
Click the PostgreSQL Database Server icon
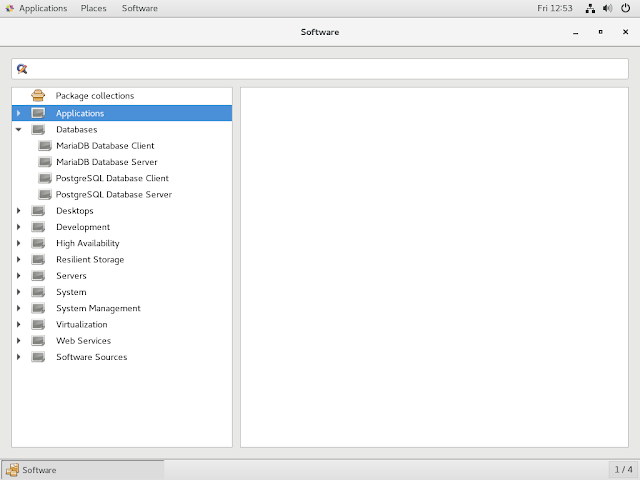(45, 194)
